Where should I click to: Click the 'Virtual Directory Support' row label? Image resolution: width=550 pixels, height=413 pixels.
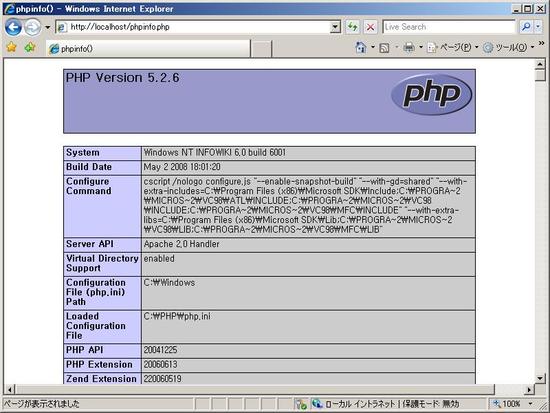(102, 263)
